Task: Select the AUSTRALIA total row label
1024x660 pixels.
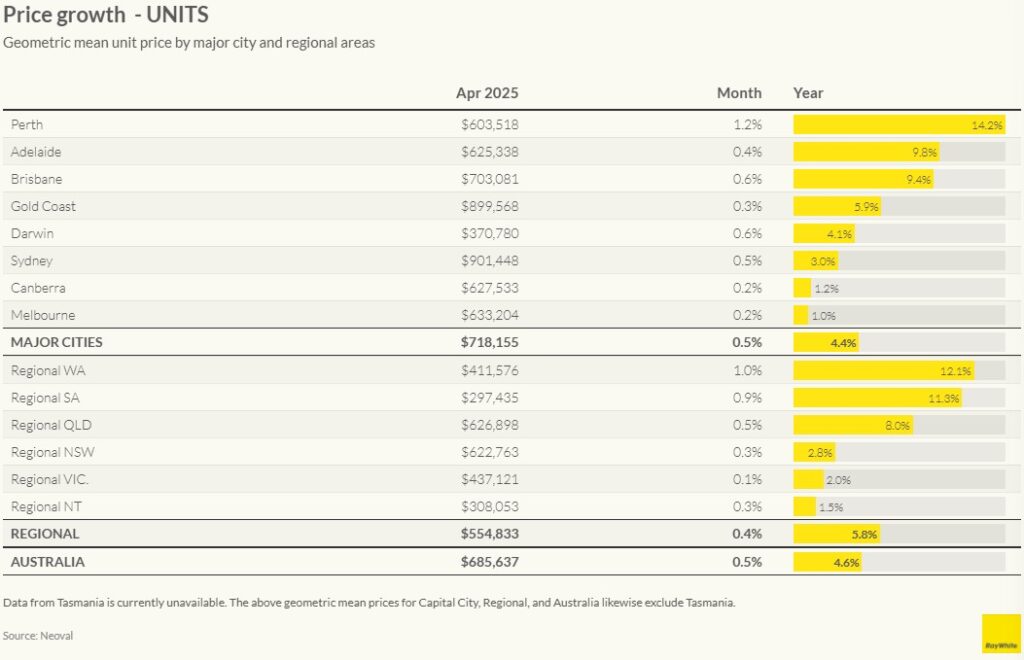Action: [x=47, y=562]
